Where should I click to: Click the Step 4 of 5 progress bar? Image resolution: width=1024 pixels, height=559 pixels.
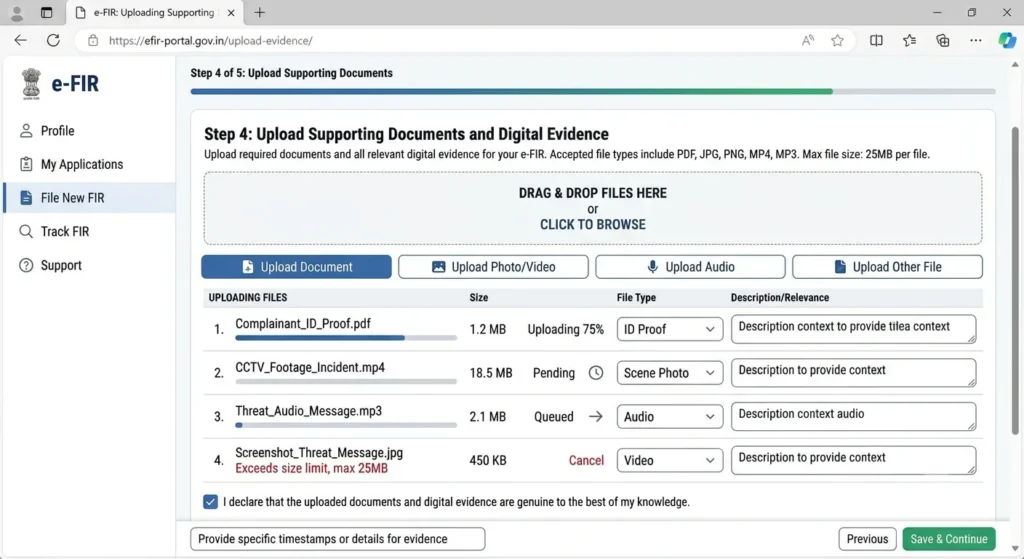[x=593, y=91]
